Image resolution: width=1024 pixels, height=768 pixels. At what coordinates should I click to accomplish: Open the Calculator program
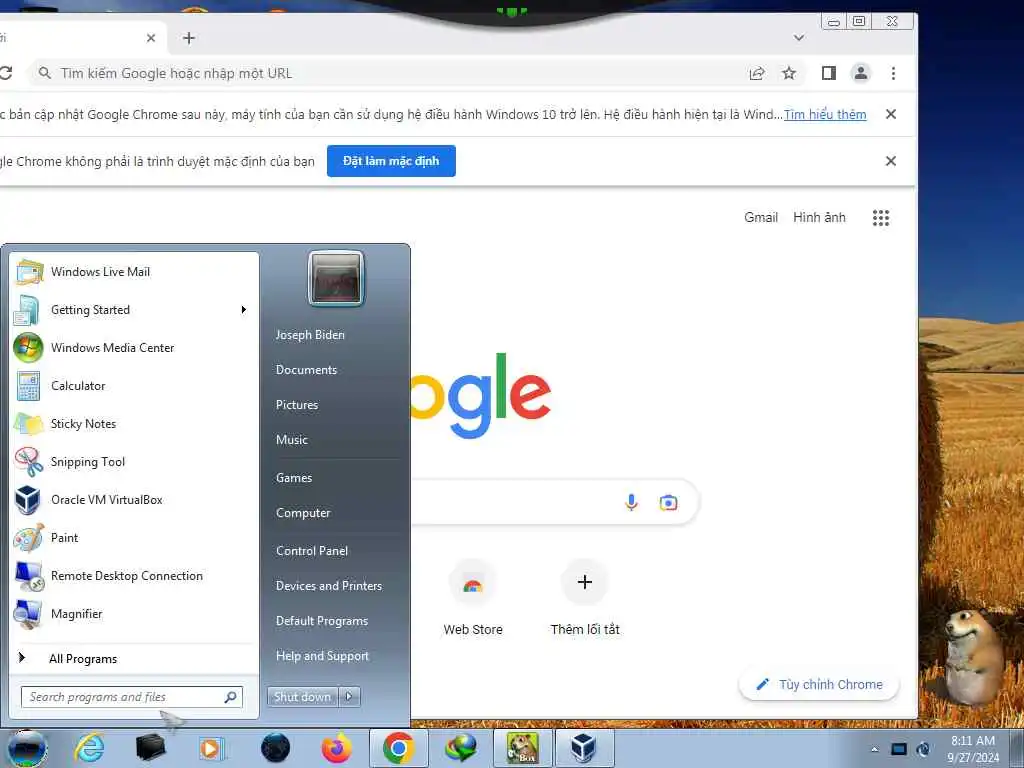[x=134, y=385]
